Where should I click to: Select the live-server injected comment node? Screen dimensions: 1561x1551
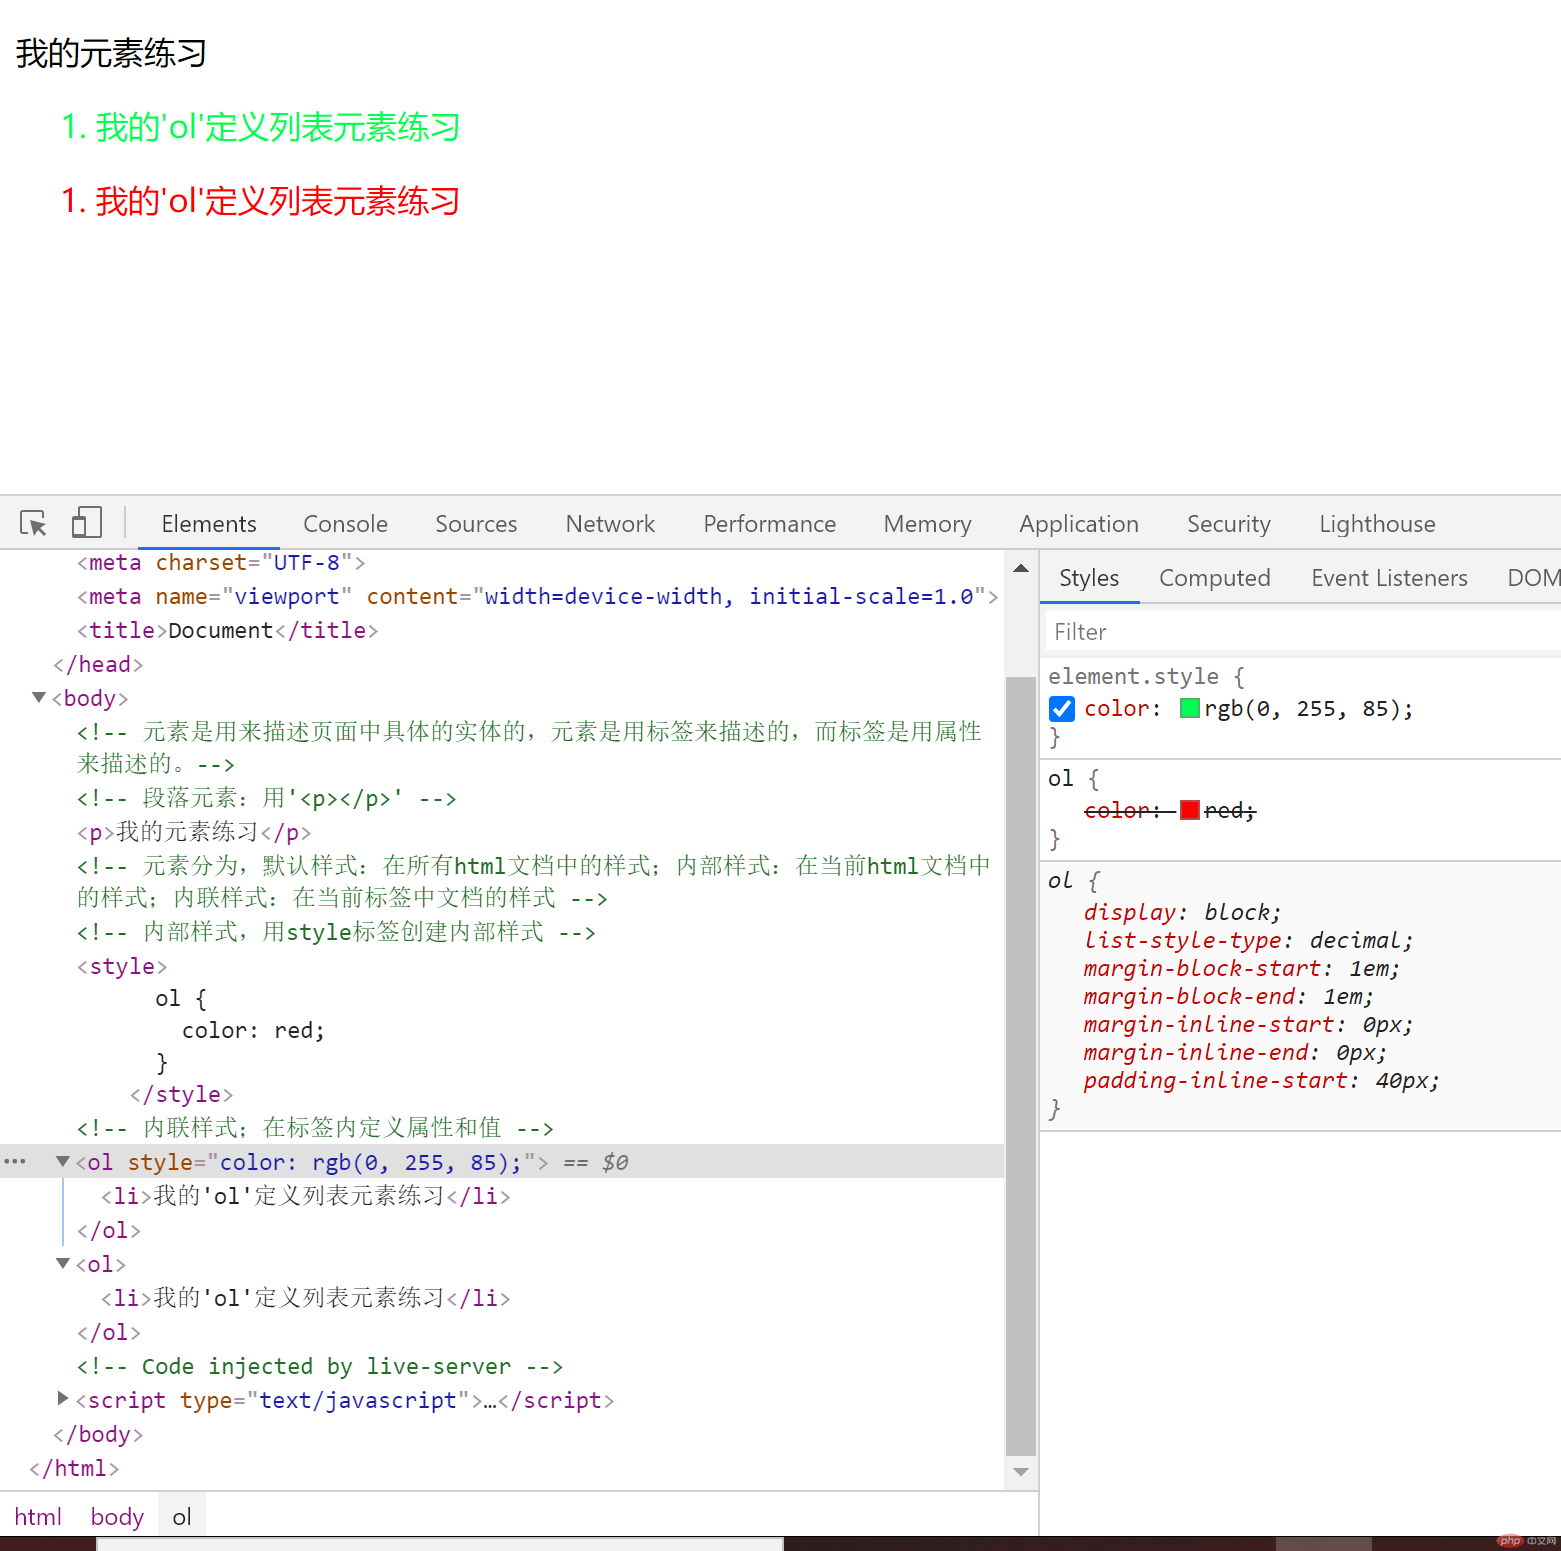(320, 1366)
